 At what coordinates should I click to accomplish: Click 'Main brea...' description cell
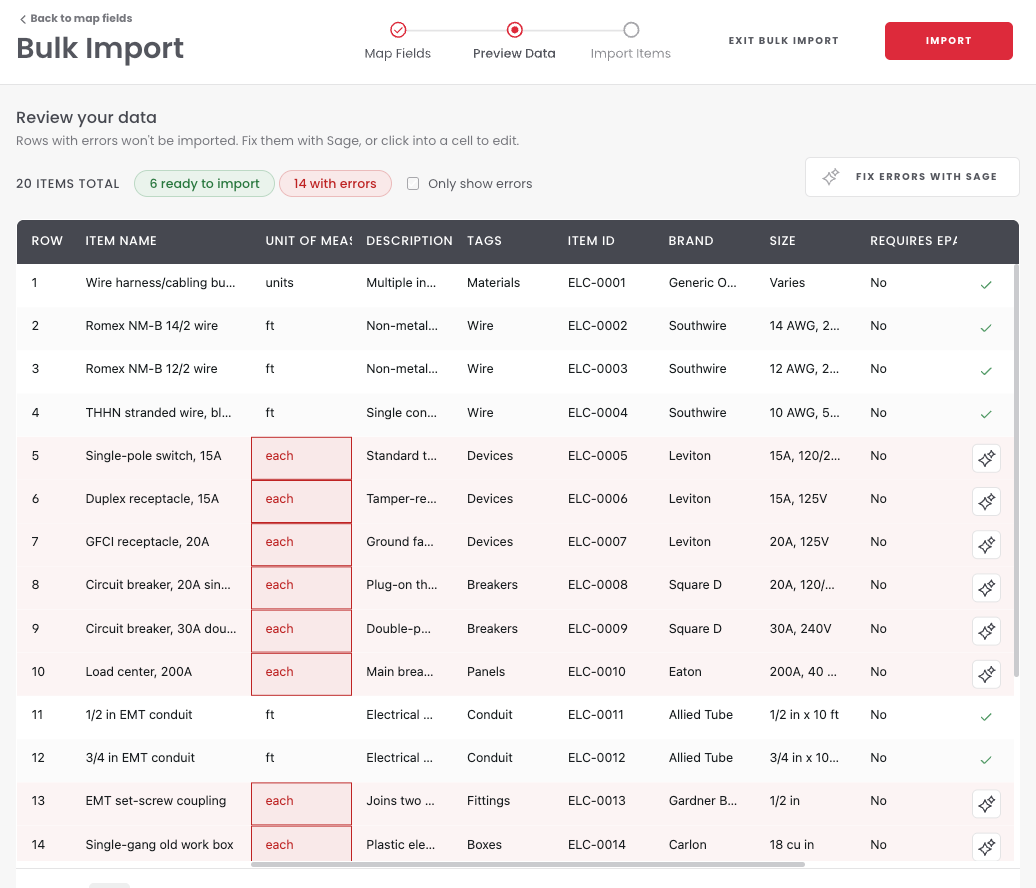tap(400, 672)
